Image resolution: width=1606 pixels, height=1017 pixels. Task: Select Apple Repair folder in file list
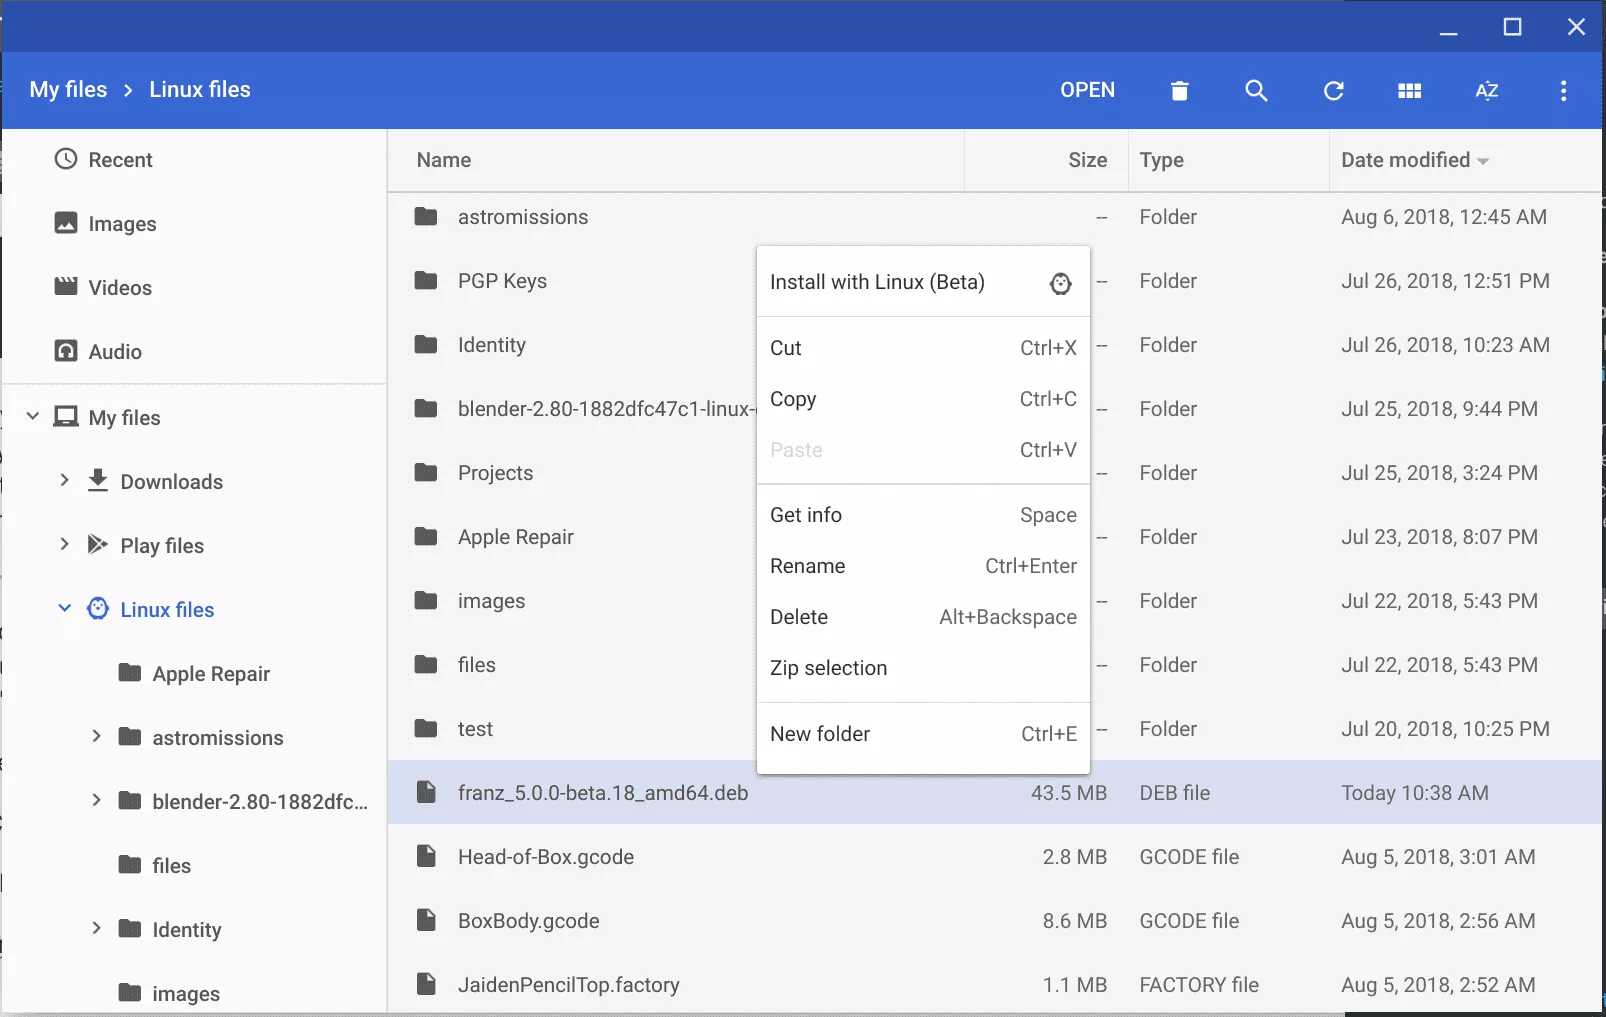click(x=516, y=537)
